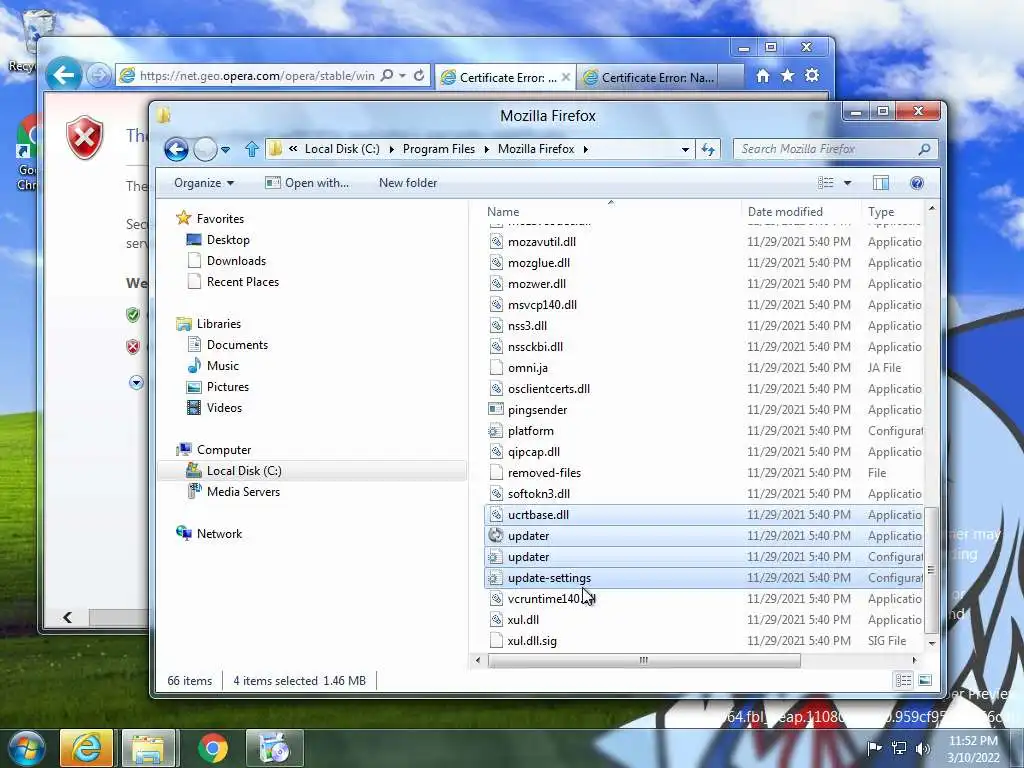The width and height of the screenshot is (1024, 768).
Task: Create a New folder
Action: (408, 183)
